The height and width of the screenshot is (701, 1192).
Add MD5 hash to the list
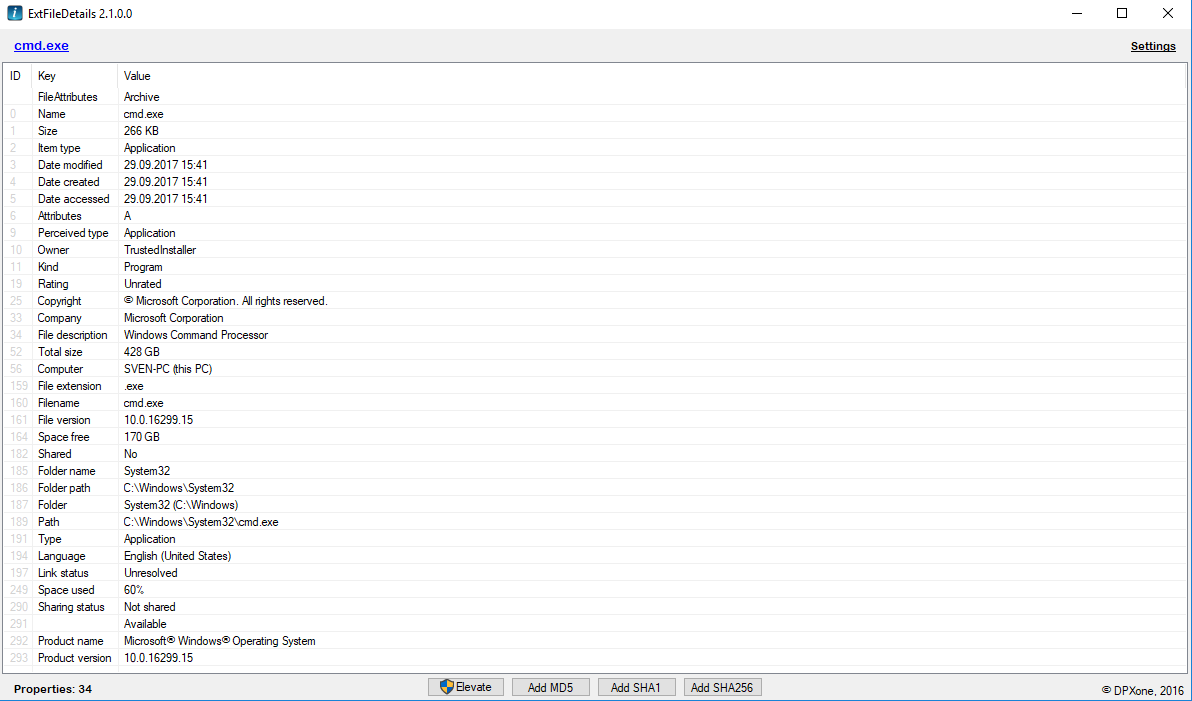point(550,687)
